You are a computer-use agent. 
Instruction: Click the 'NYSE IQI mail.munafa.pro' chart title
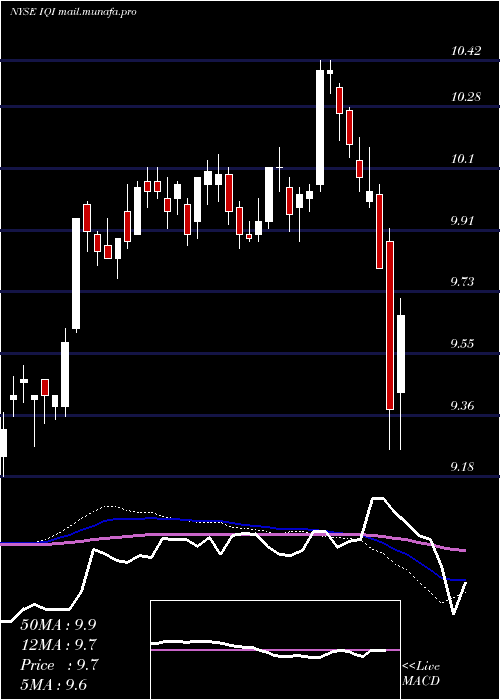[x=73, y=12]
